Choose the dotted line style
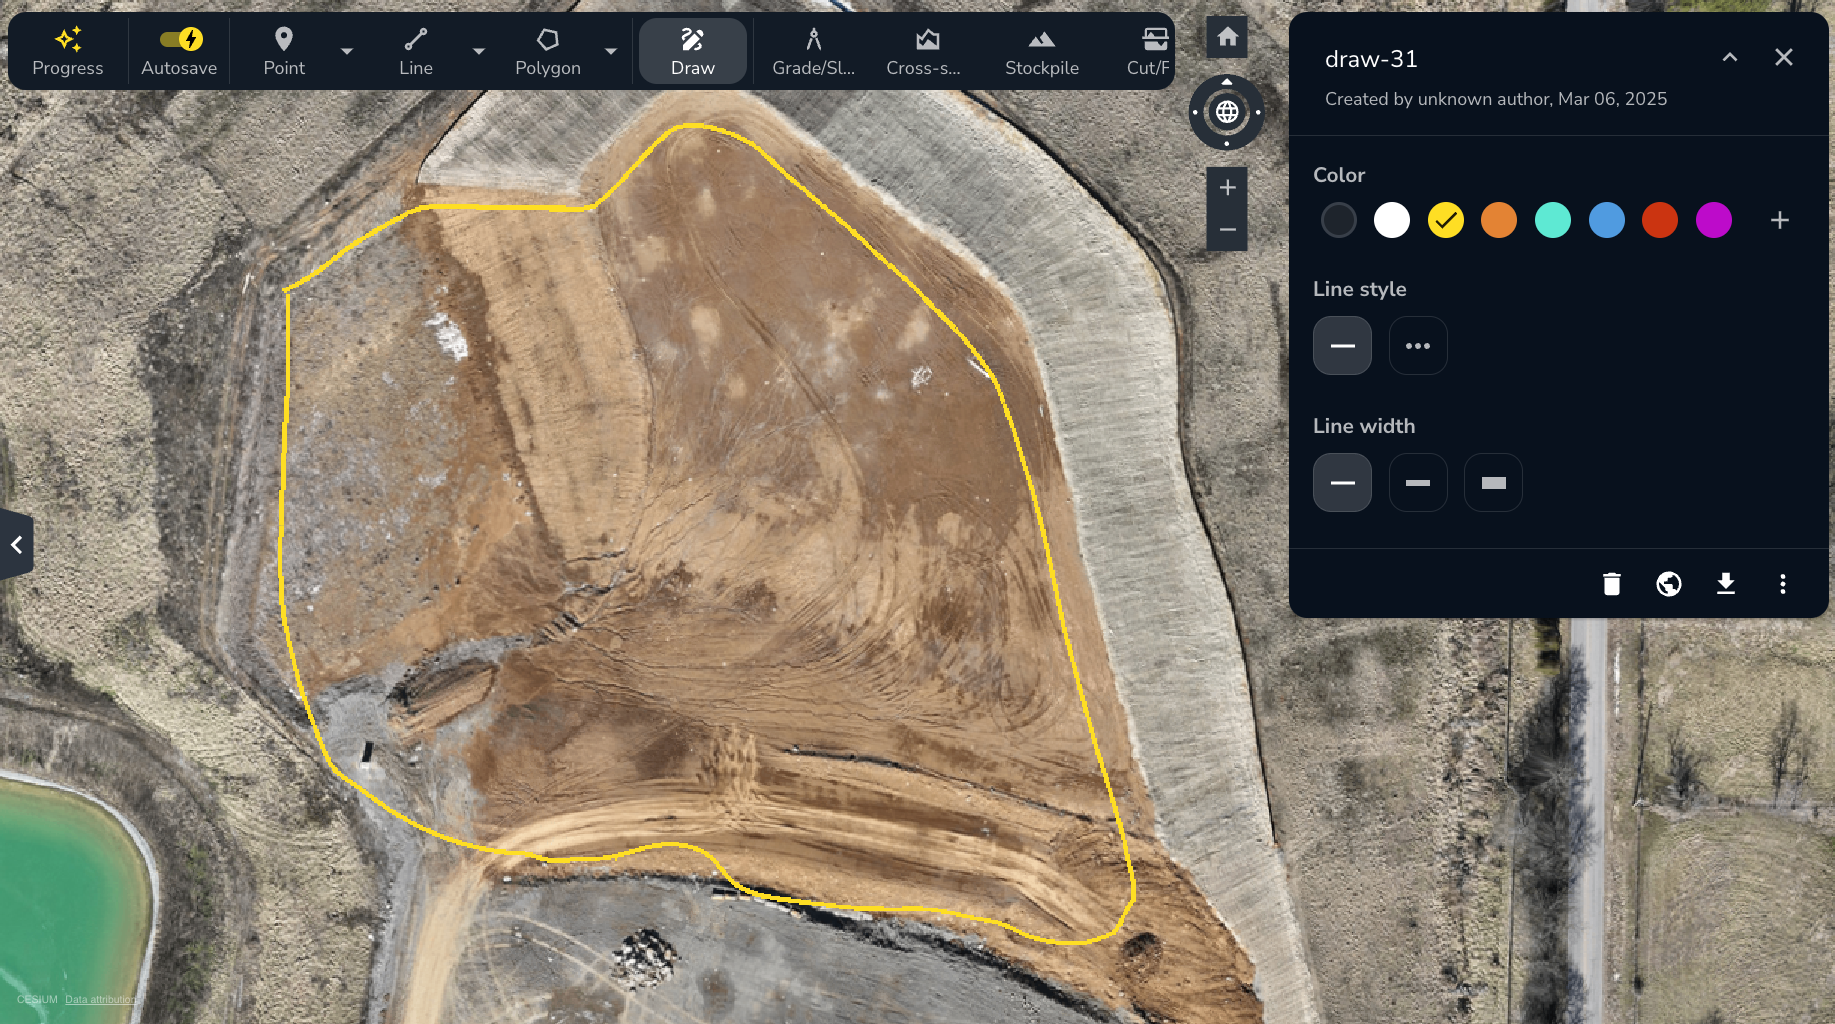 point(1417,346)
